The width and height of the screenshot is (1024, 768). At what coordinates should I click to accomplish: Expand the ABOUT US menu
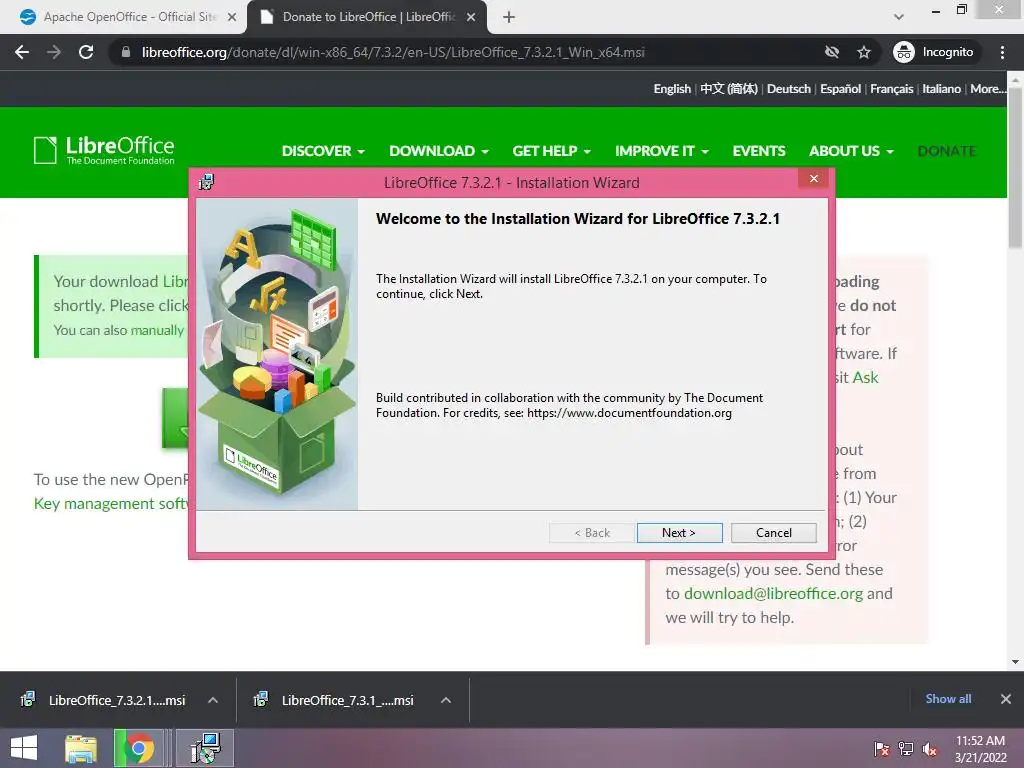click(852, 151)
